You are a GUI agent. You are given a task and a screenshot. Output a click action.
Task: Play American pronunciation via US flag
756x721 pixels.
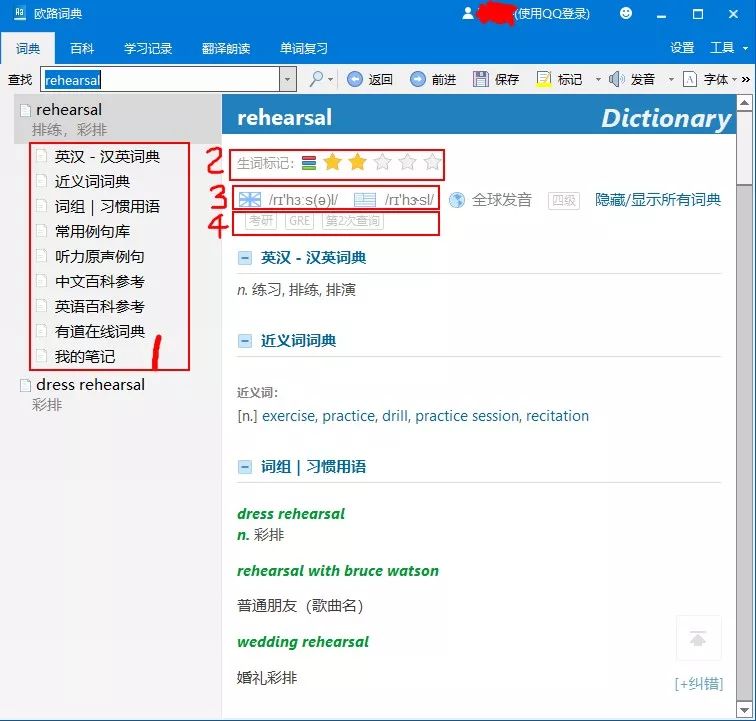(365, 199)
